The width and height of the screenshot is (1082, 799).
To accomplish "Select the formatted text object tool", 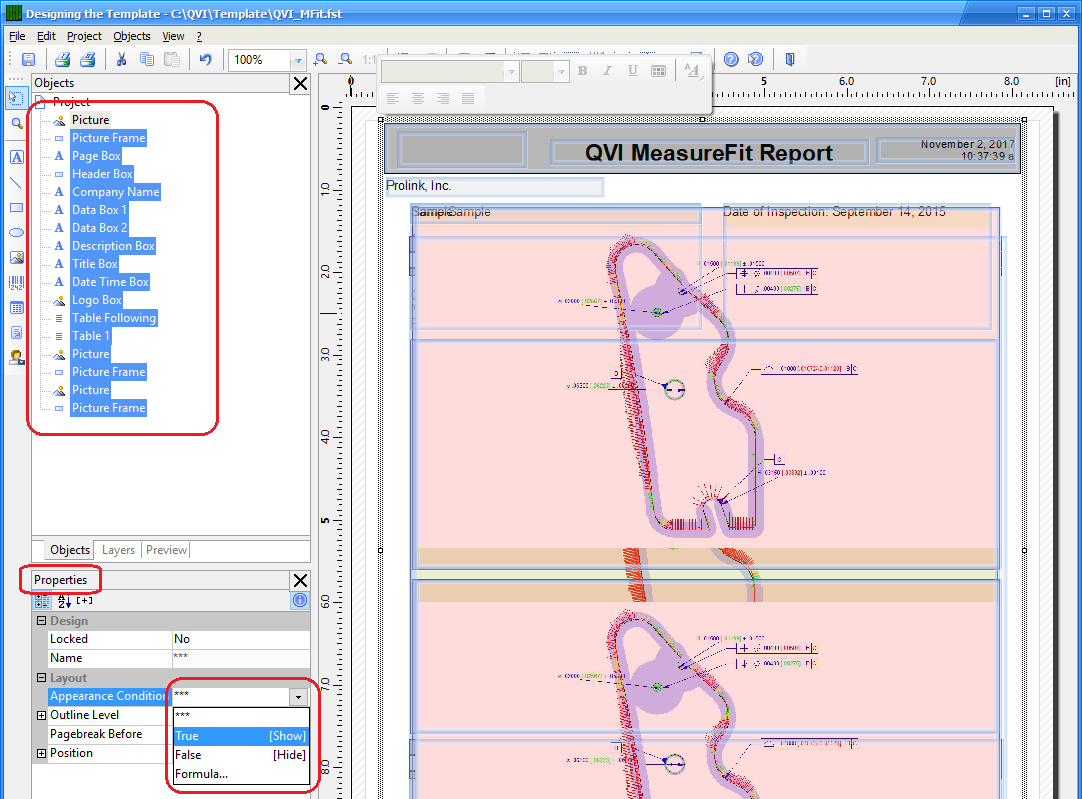I will point(17,333).
